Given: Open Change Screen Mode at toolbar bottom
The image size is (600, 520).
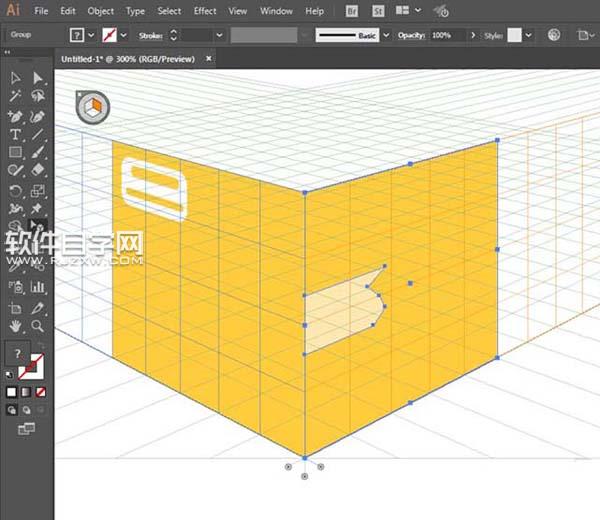Looking at the screenshot, I should (26, 429).
